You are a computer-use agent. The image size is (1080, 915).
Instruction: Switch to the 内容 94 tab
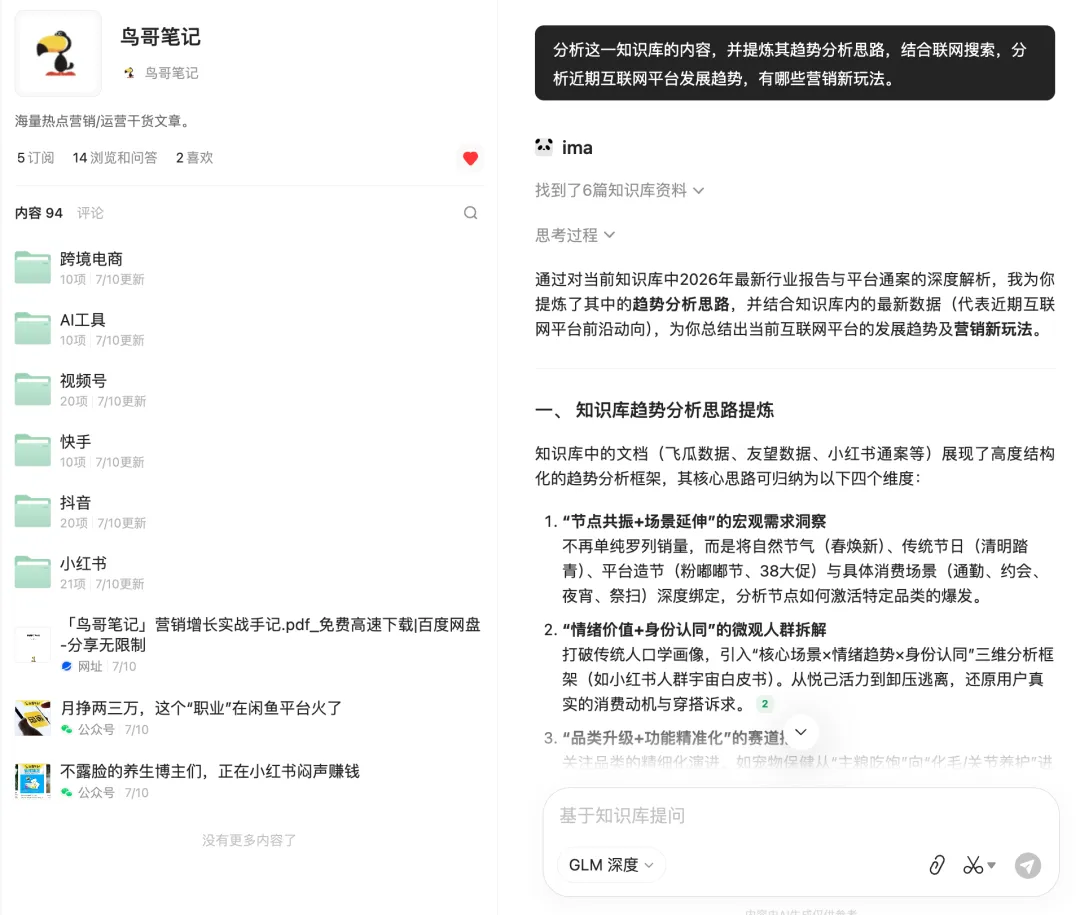point(39,213)
